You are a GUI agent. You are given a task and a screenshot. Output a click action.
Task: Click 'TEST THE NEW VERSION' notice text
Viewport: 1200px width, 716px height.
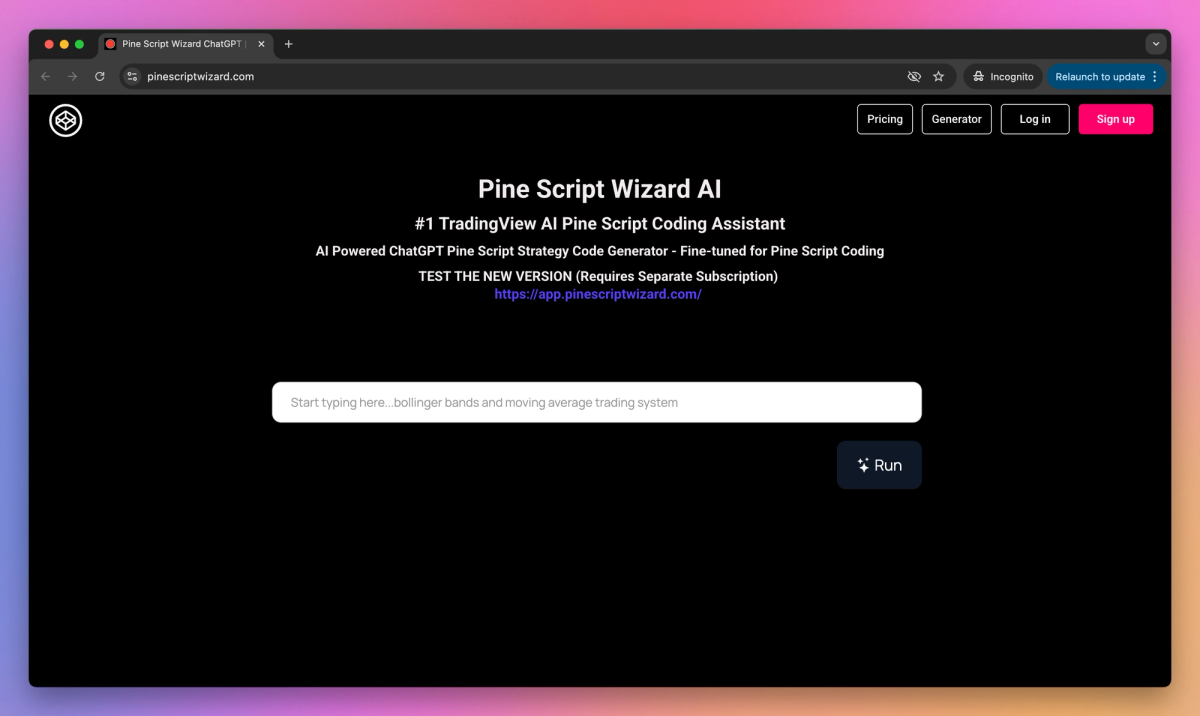click(598, 276)
